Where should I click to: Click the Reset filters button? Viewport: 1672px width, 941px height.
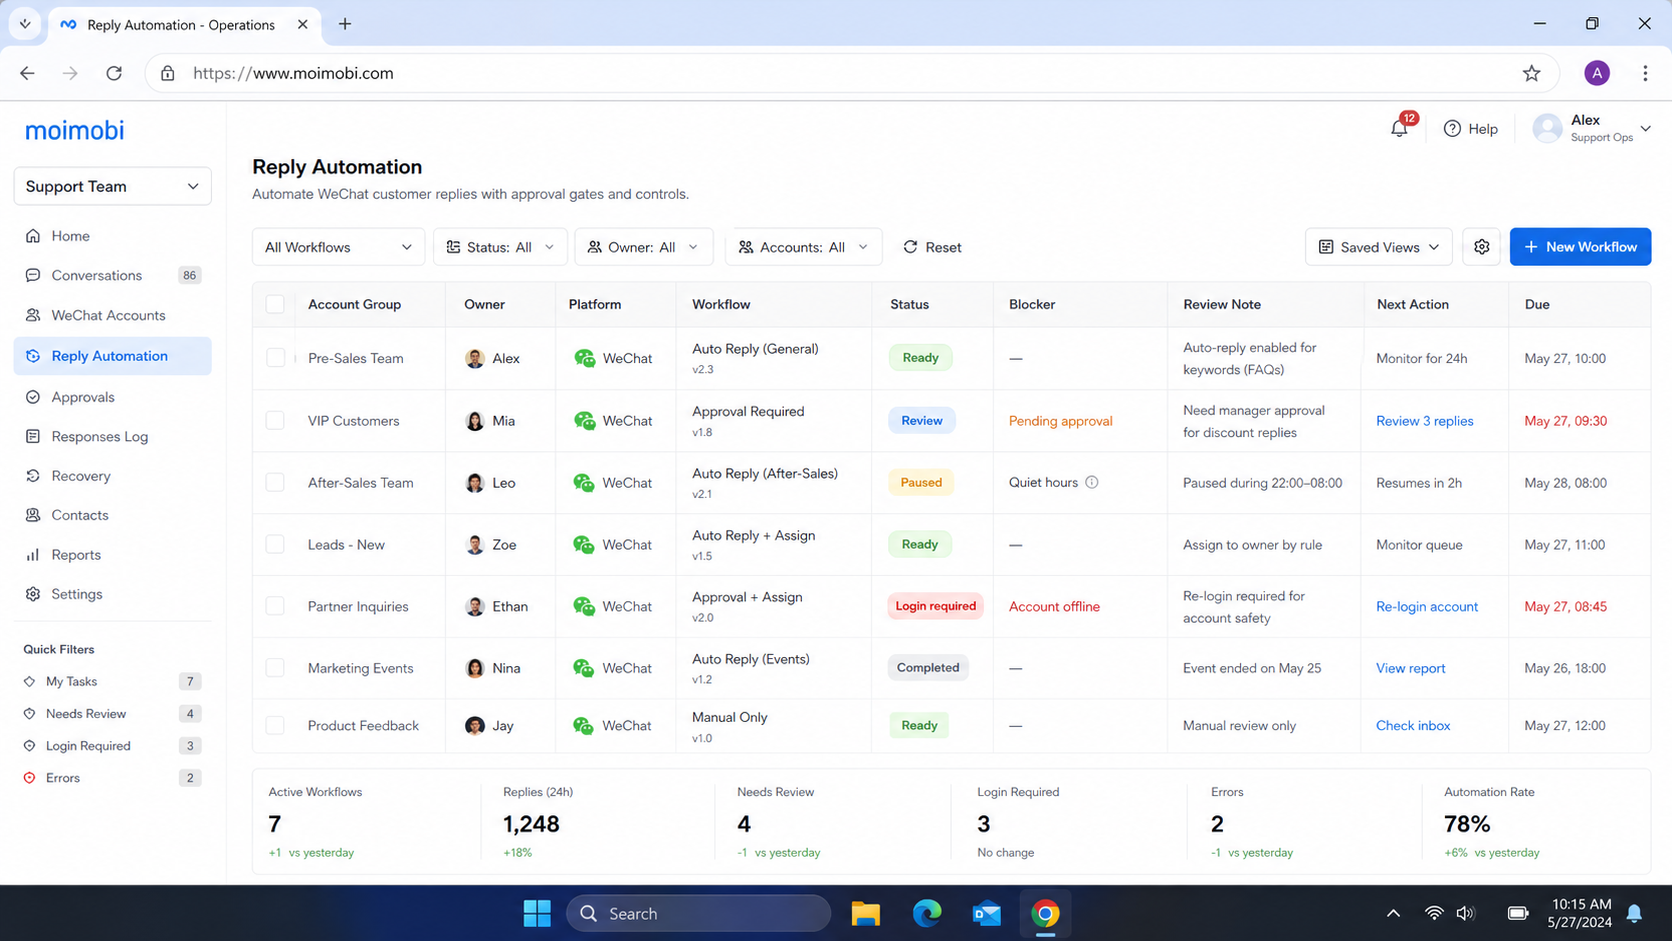tap(932, 247)
